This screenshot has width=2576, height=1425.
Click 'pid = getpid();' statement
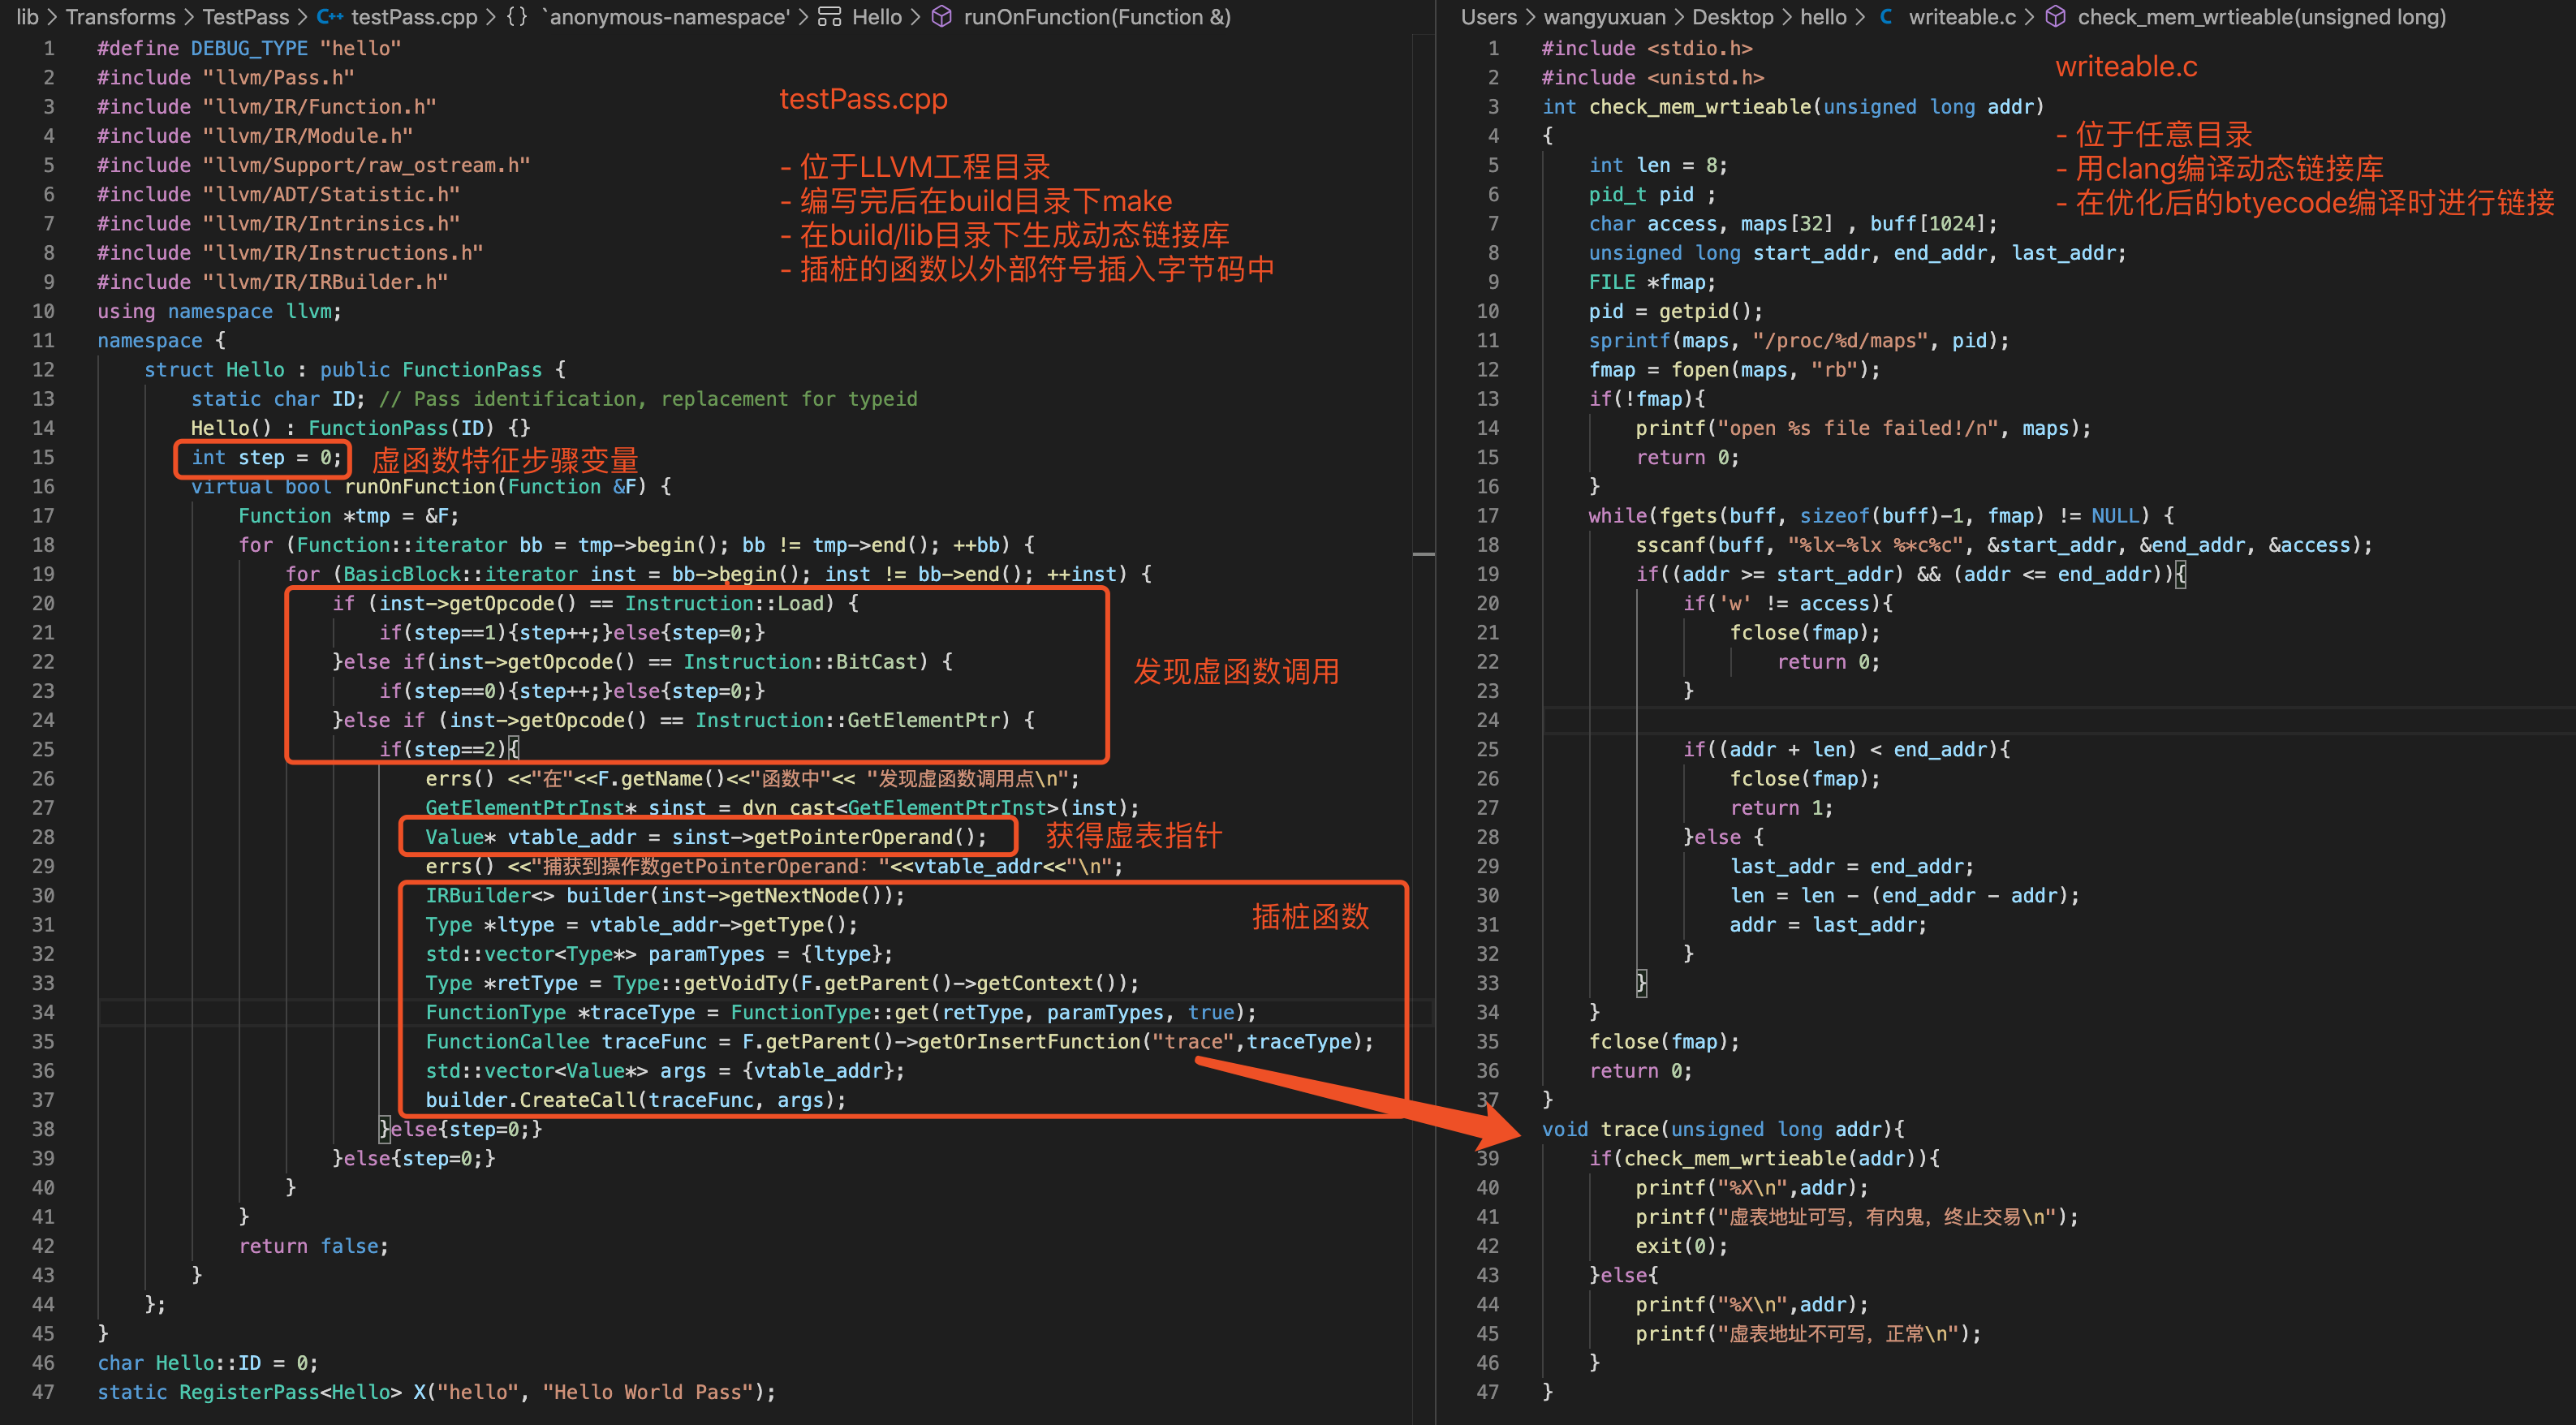(1675, 311)
